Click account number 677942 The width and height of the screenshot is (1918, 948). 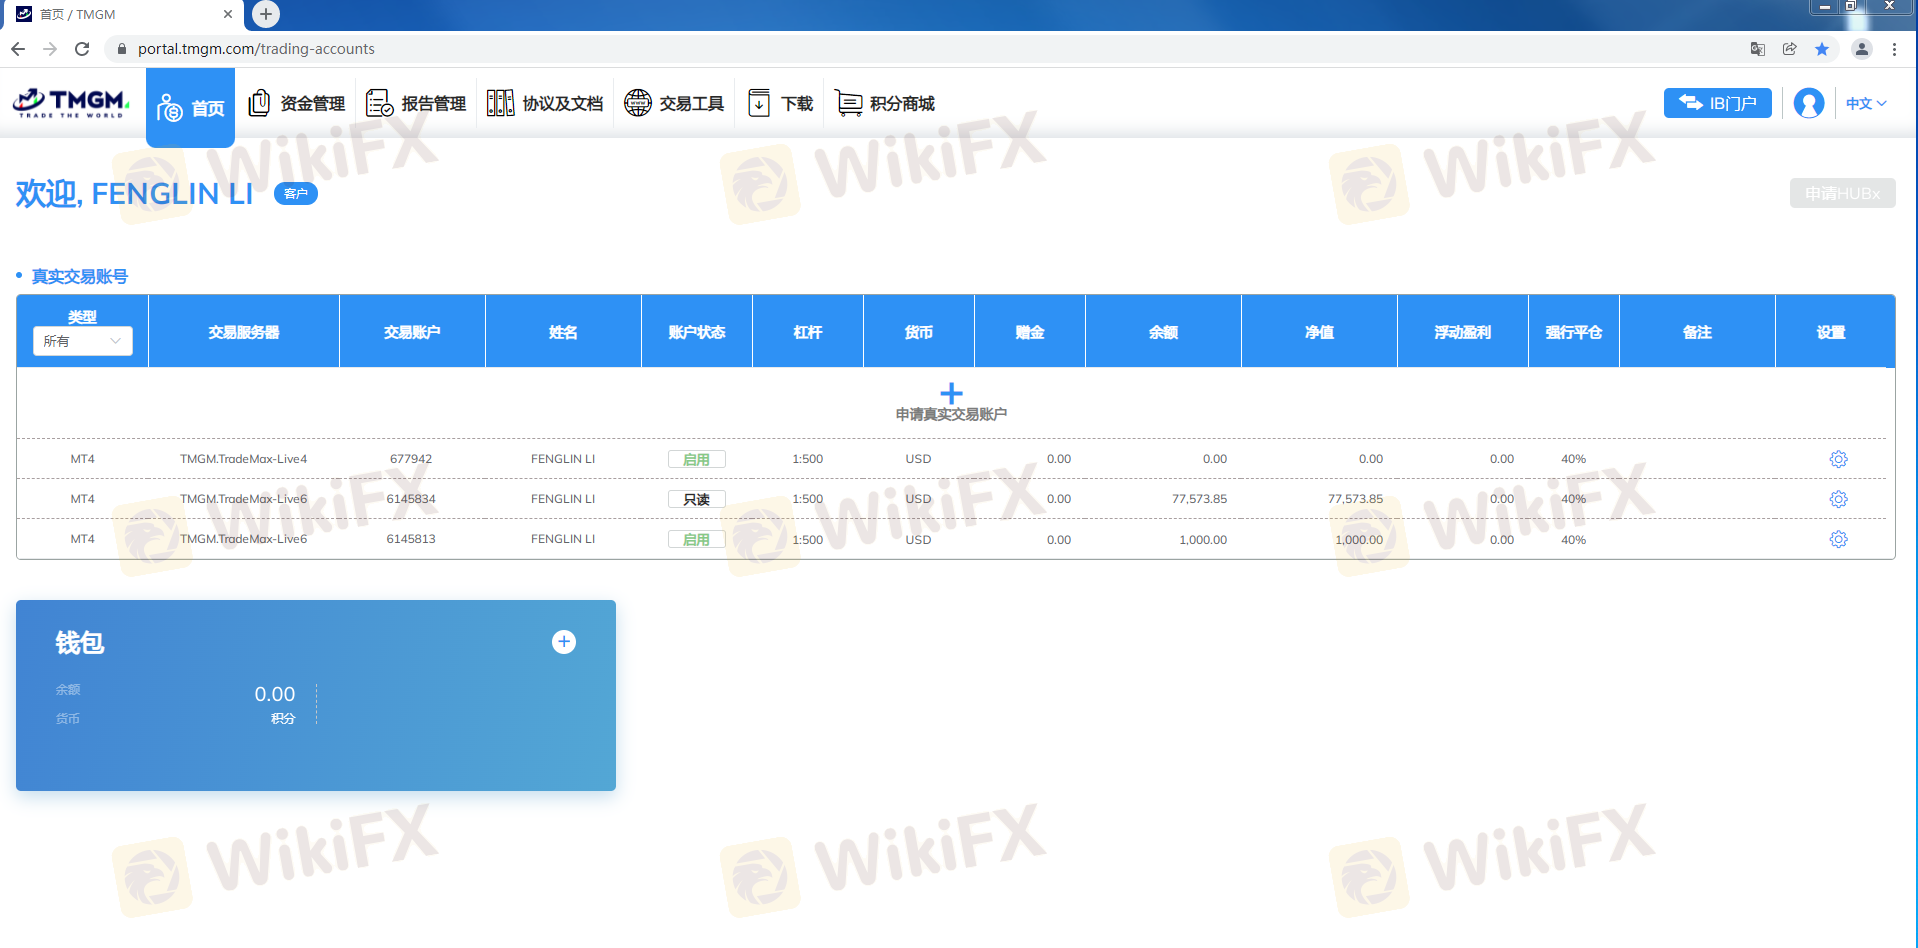pos(411,459)
